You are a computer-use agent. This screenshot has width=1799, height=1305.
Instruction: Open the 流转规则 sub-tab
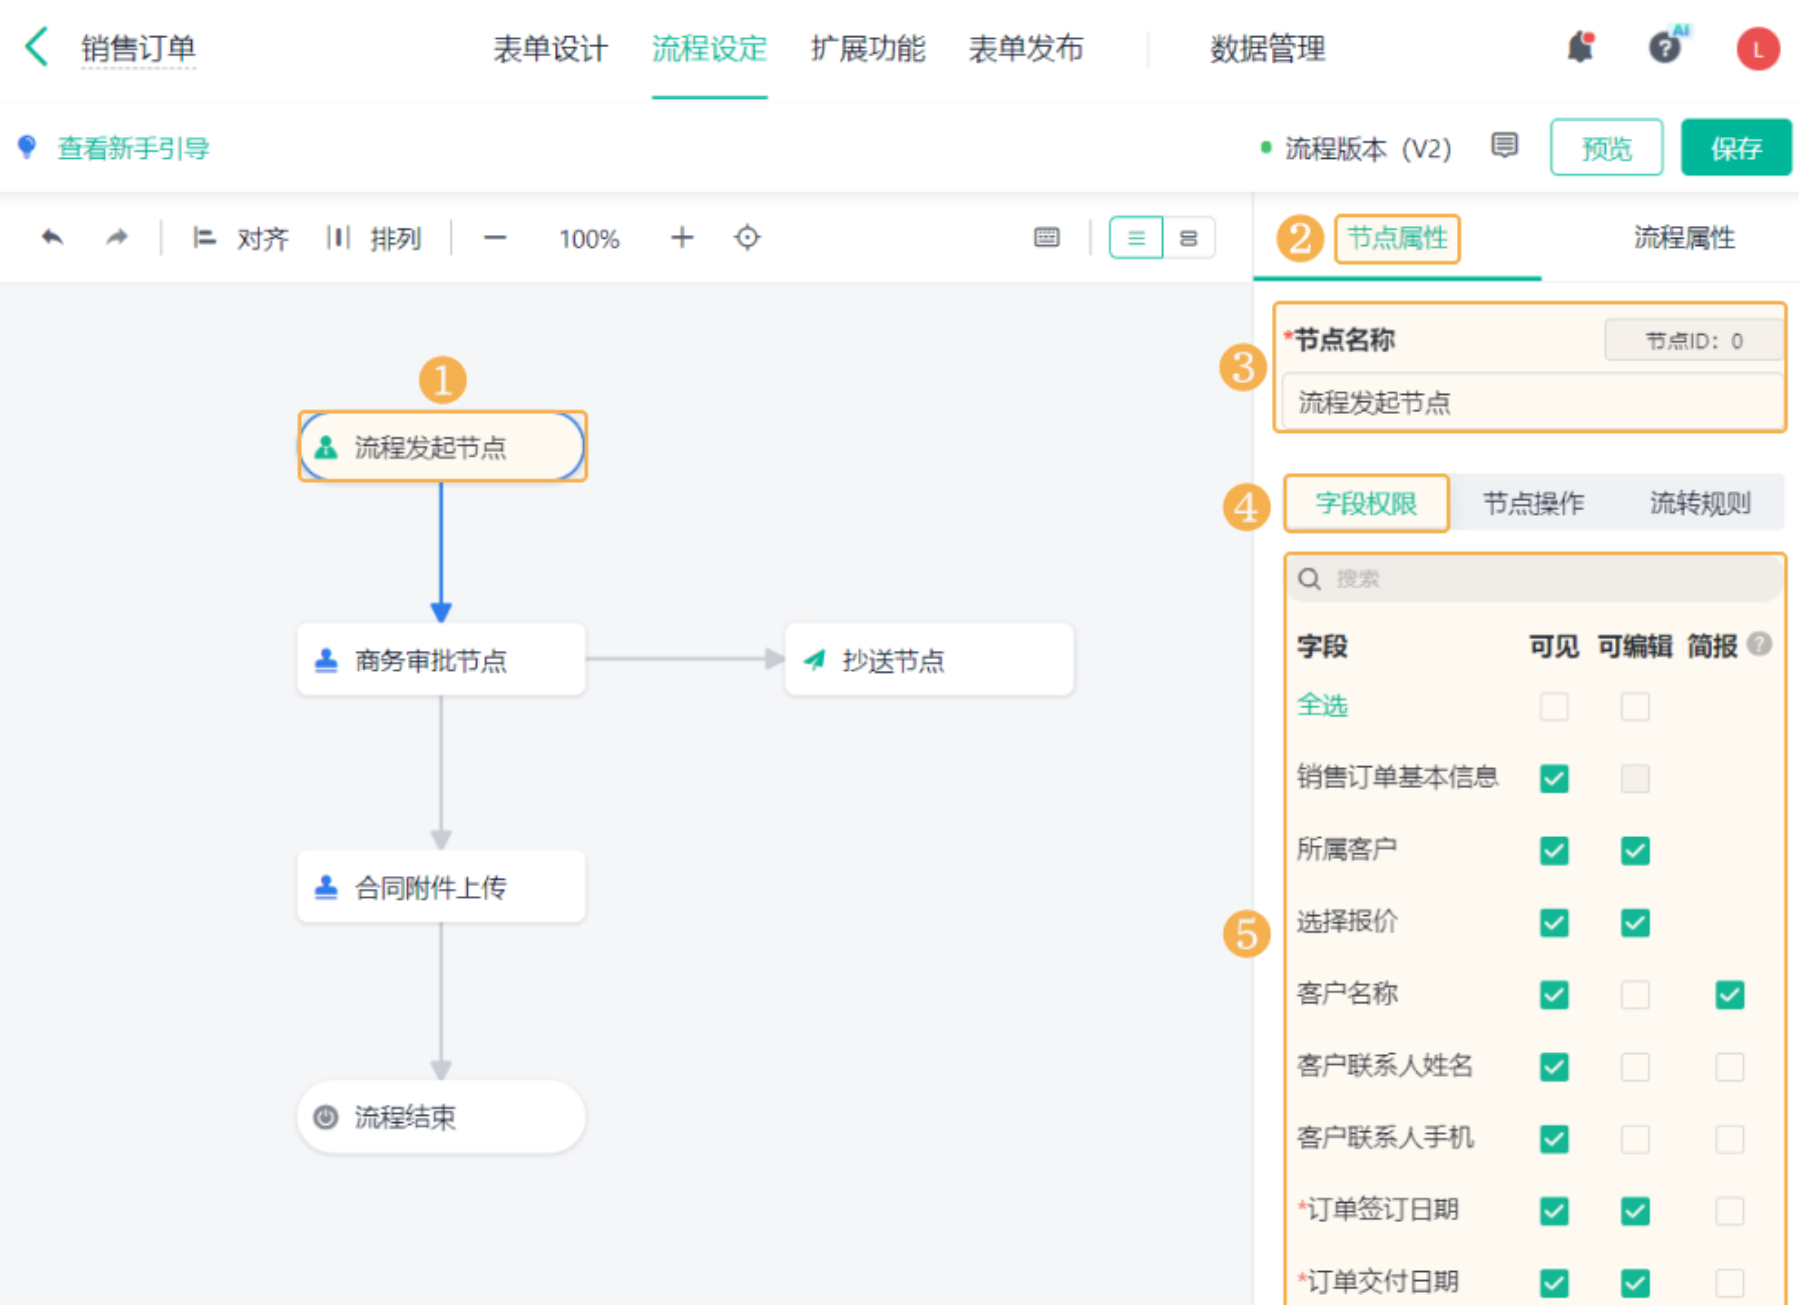pyautogui.click(x=1700, y=503)
